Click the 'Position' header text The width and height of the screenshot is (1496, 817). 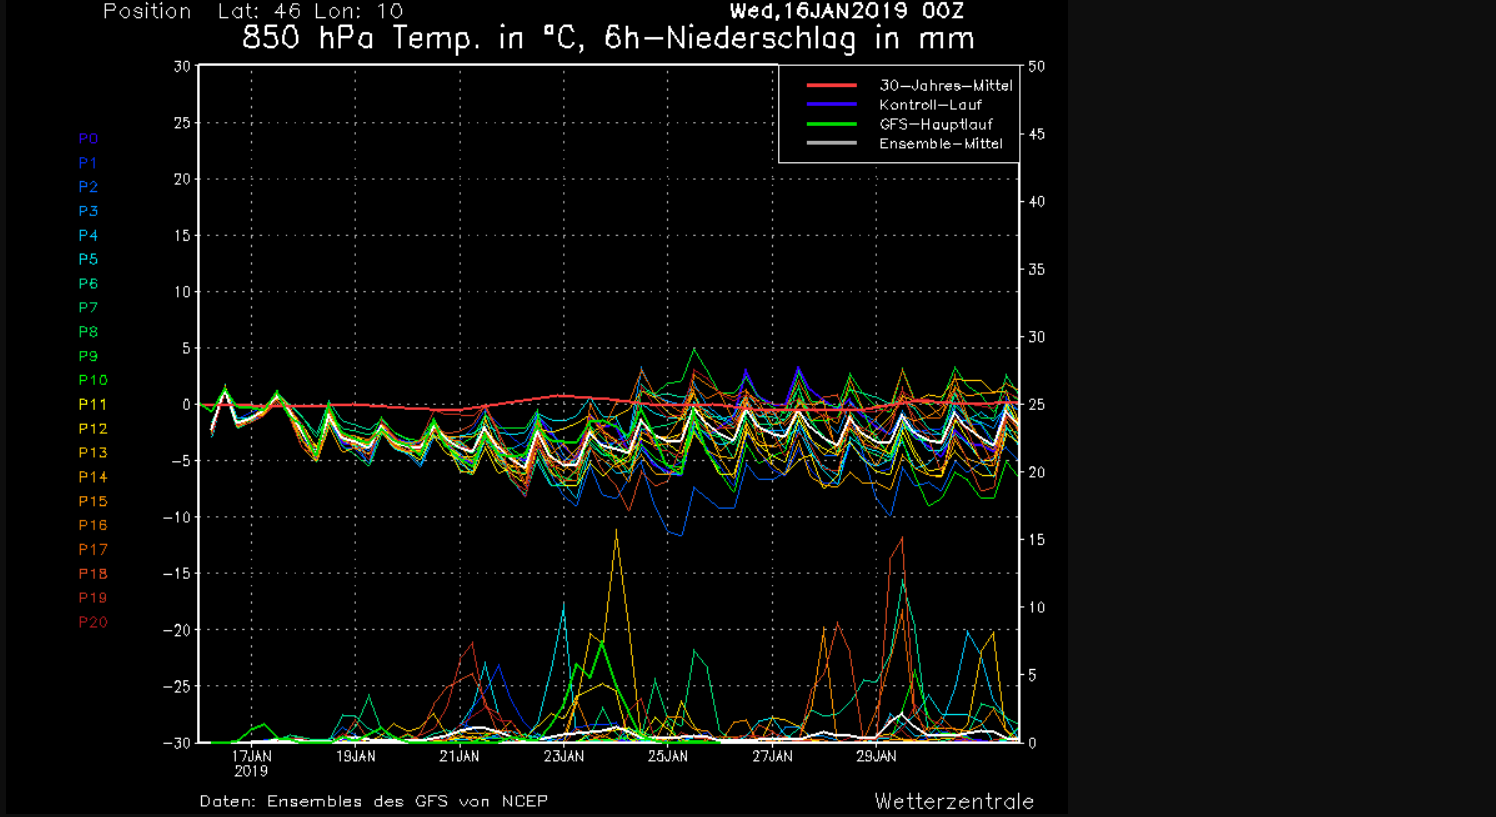147,11
